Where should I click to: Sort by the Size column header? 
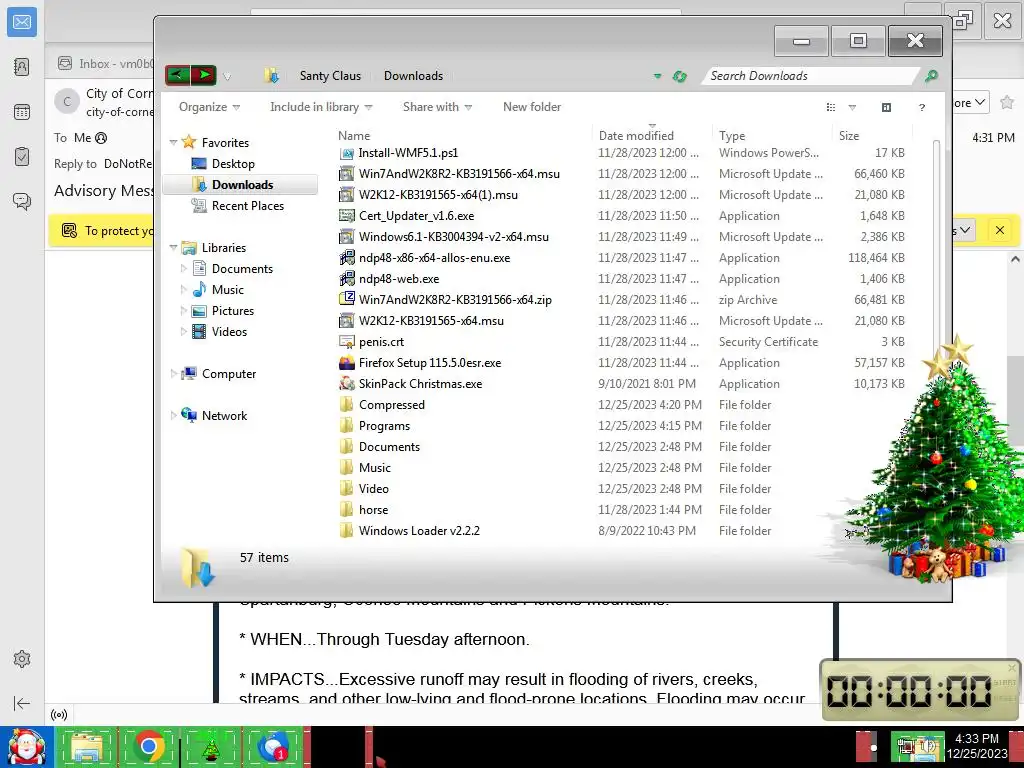click(x=848, y=136)
